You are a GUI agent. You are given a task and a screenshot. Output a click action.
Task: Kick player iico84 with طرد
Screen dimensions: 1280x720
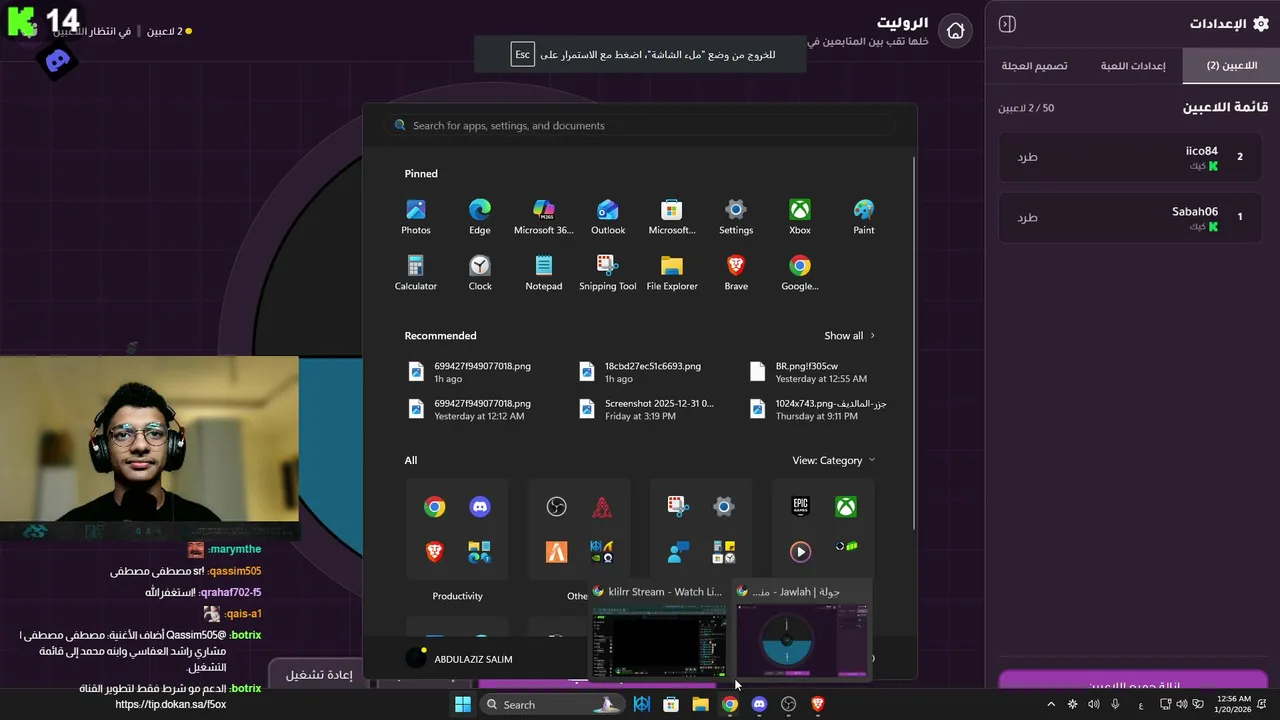[1028, 157]
